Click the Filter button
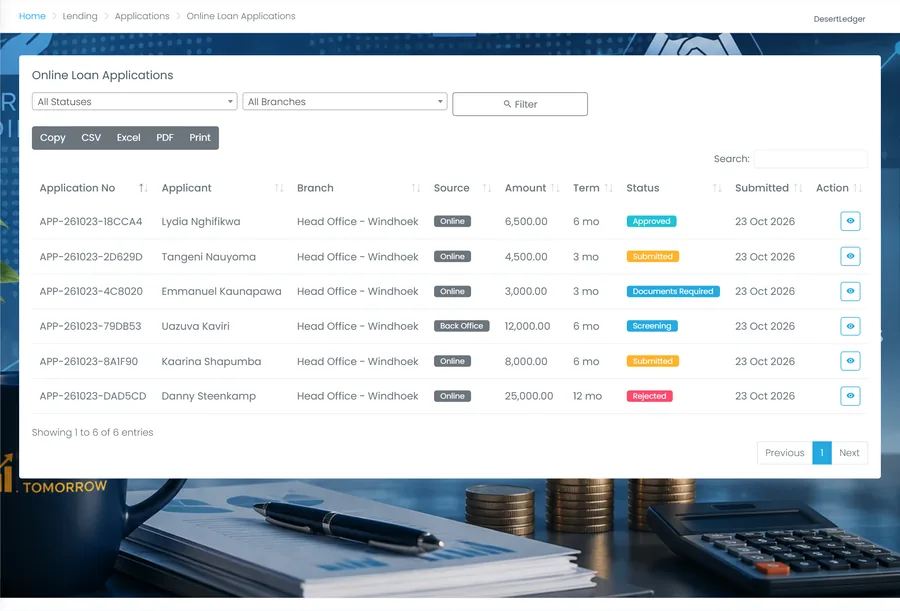This screenshot has height=611, width=900. click(520, 104)
